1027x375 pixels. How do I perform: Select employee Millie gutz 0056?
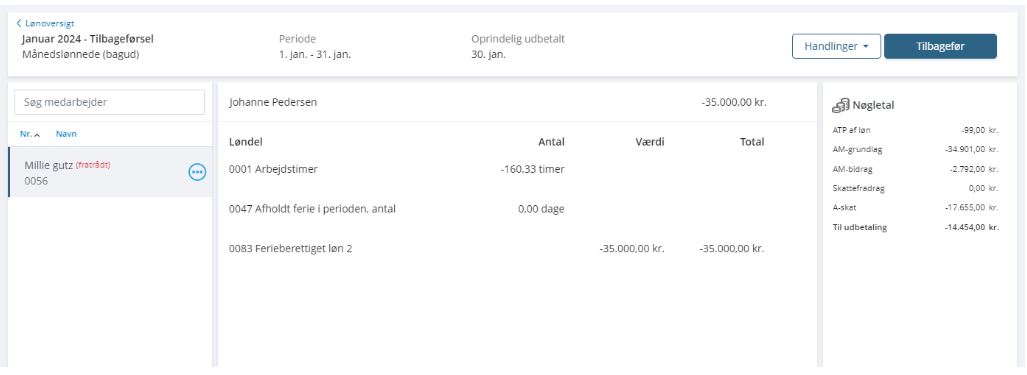(x=110, y=172)
